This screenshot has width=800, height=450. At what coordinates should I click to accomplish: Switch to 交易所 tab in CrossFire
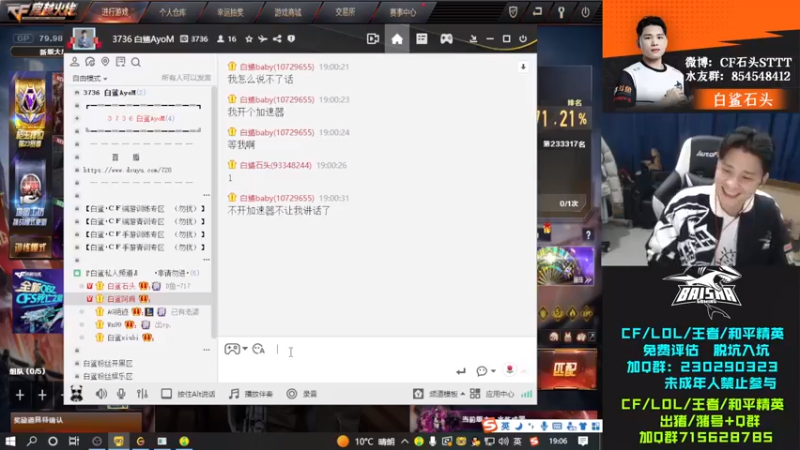click(x=345, y=12)
